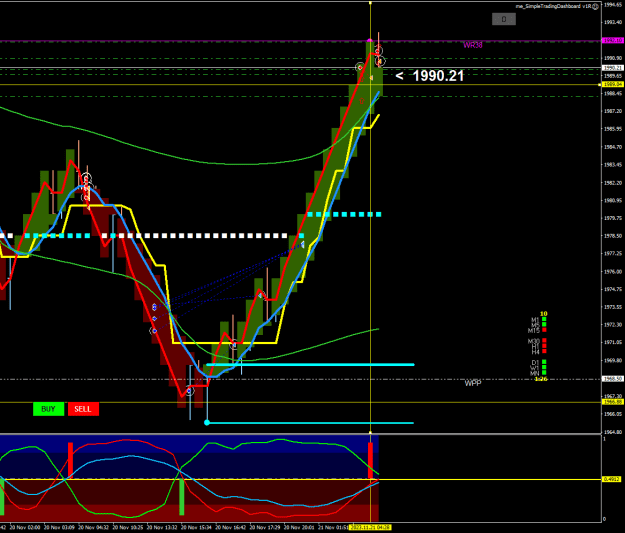This screenshot has height=533, width=625.
Task: Select the M15 timeframe label
Action: [x=534, y=330]
